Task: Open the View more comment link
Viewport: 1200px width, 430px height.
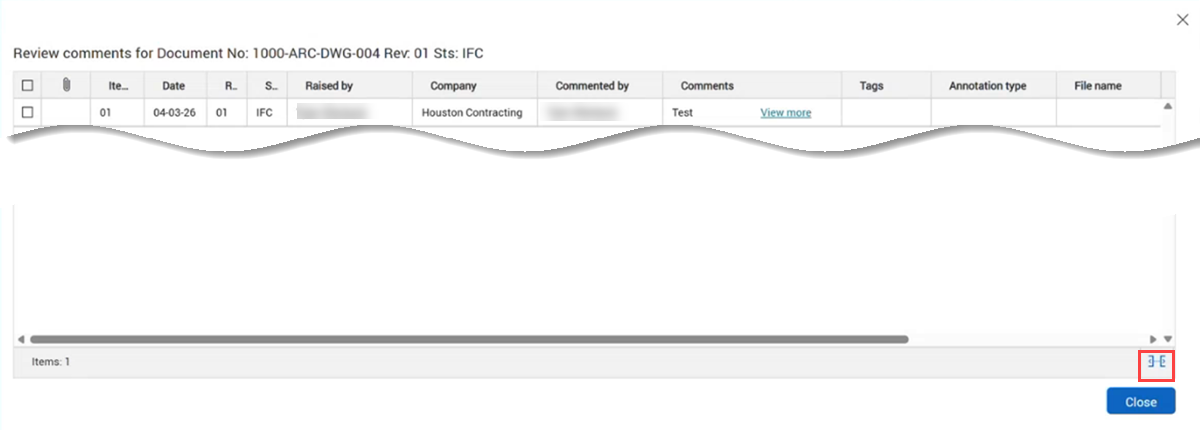Action: 785,113
